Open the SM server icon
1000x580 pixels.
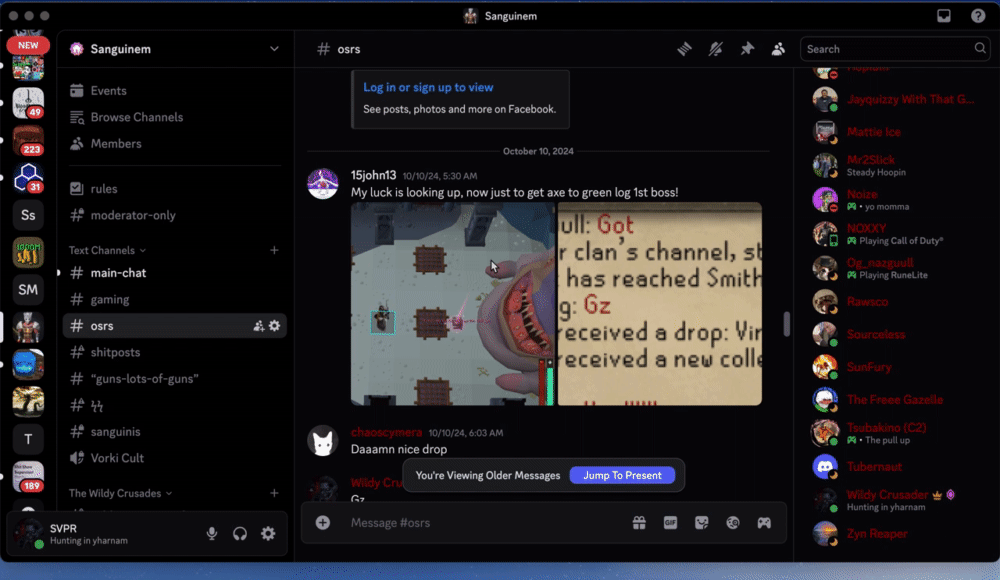[28, 290]
